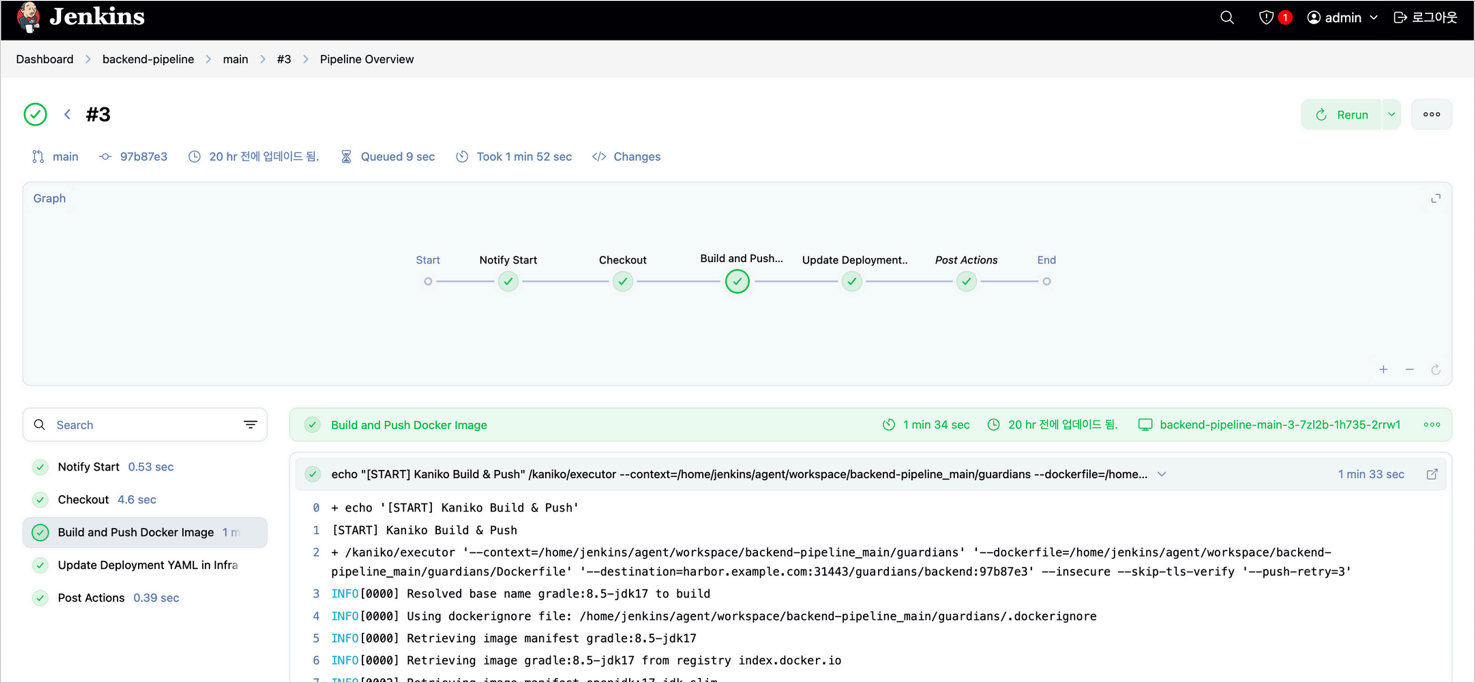Click the '[START] Kaniko Build & Push' log line
Viewport: 1475px width, 683px height.
[424, 530]
